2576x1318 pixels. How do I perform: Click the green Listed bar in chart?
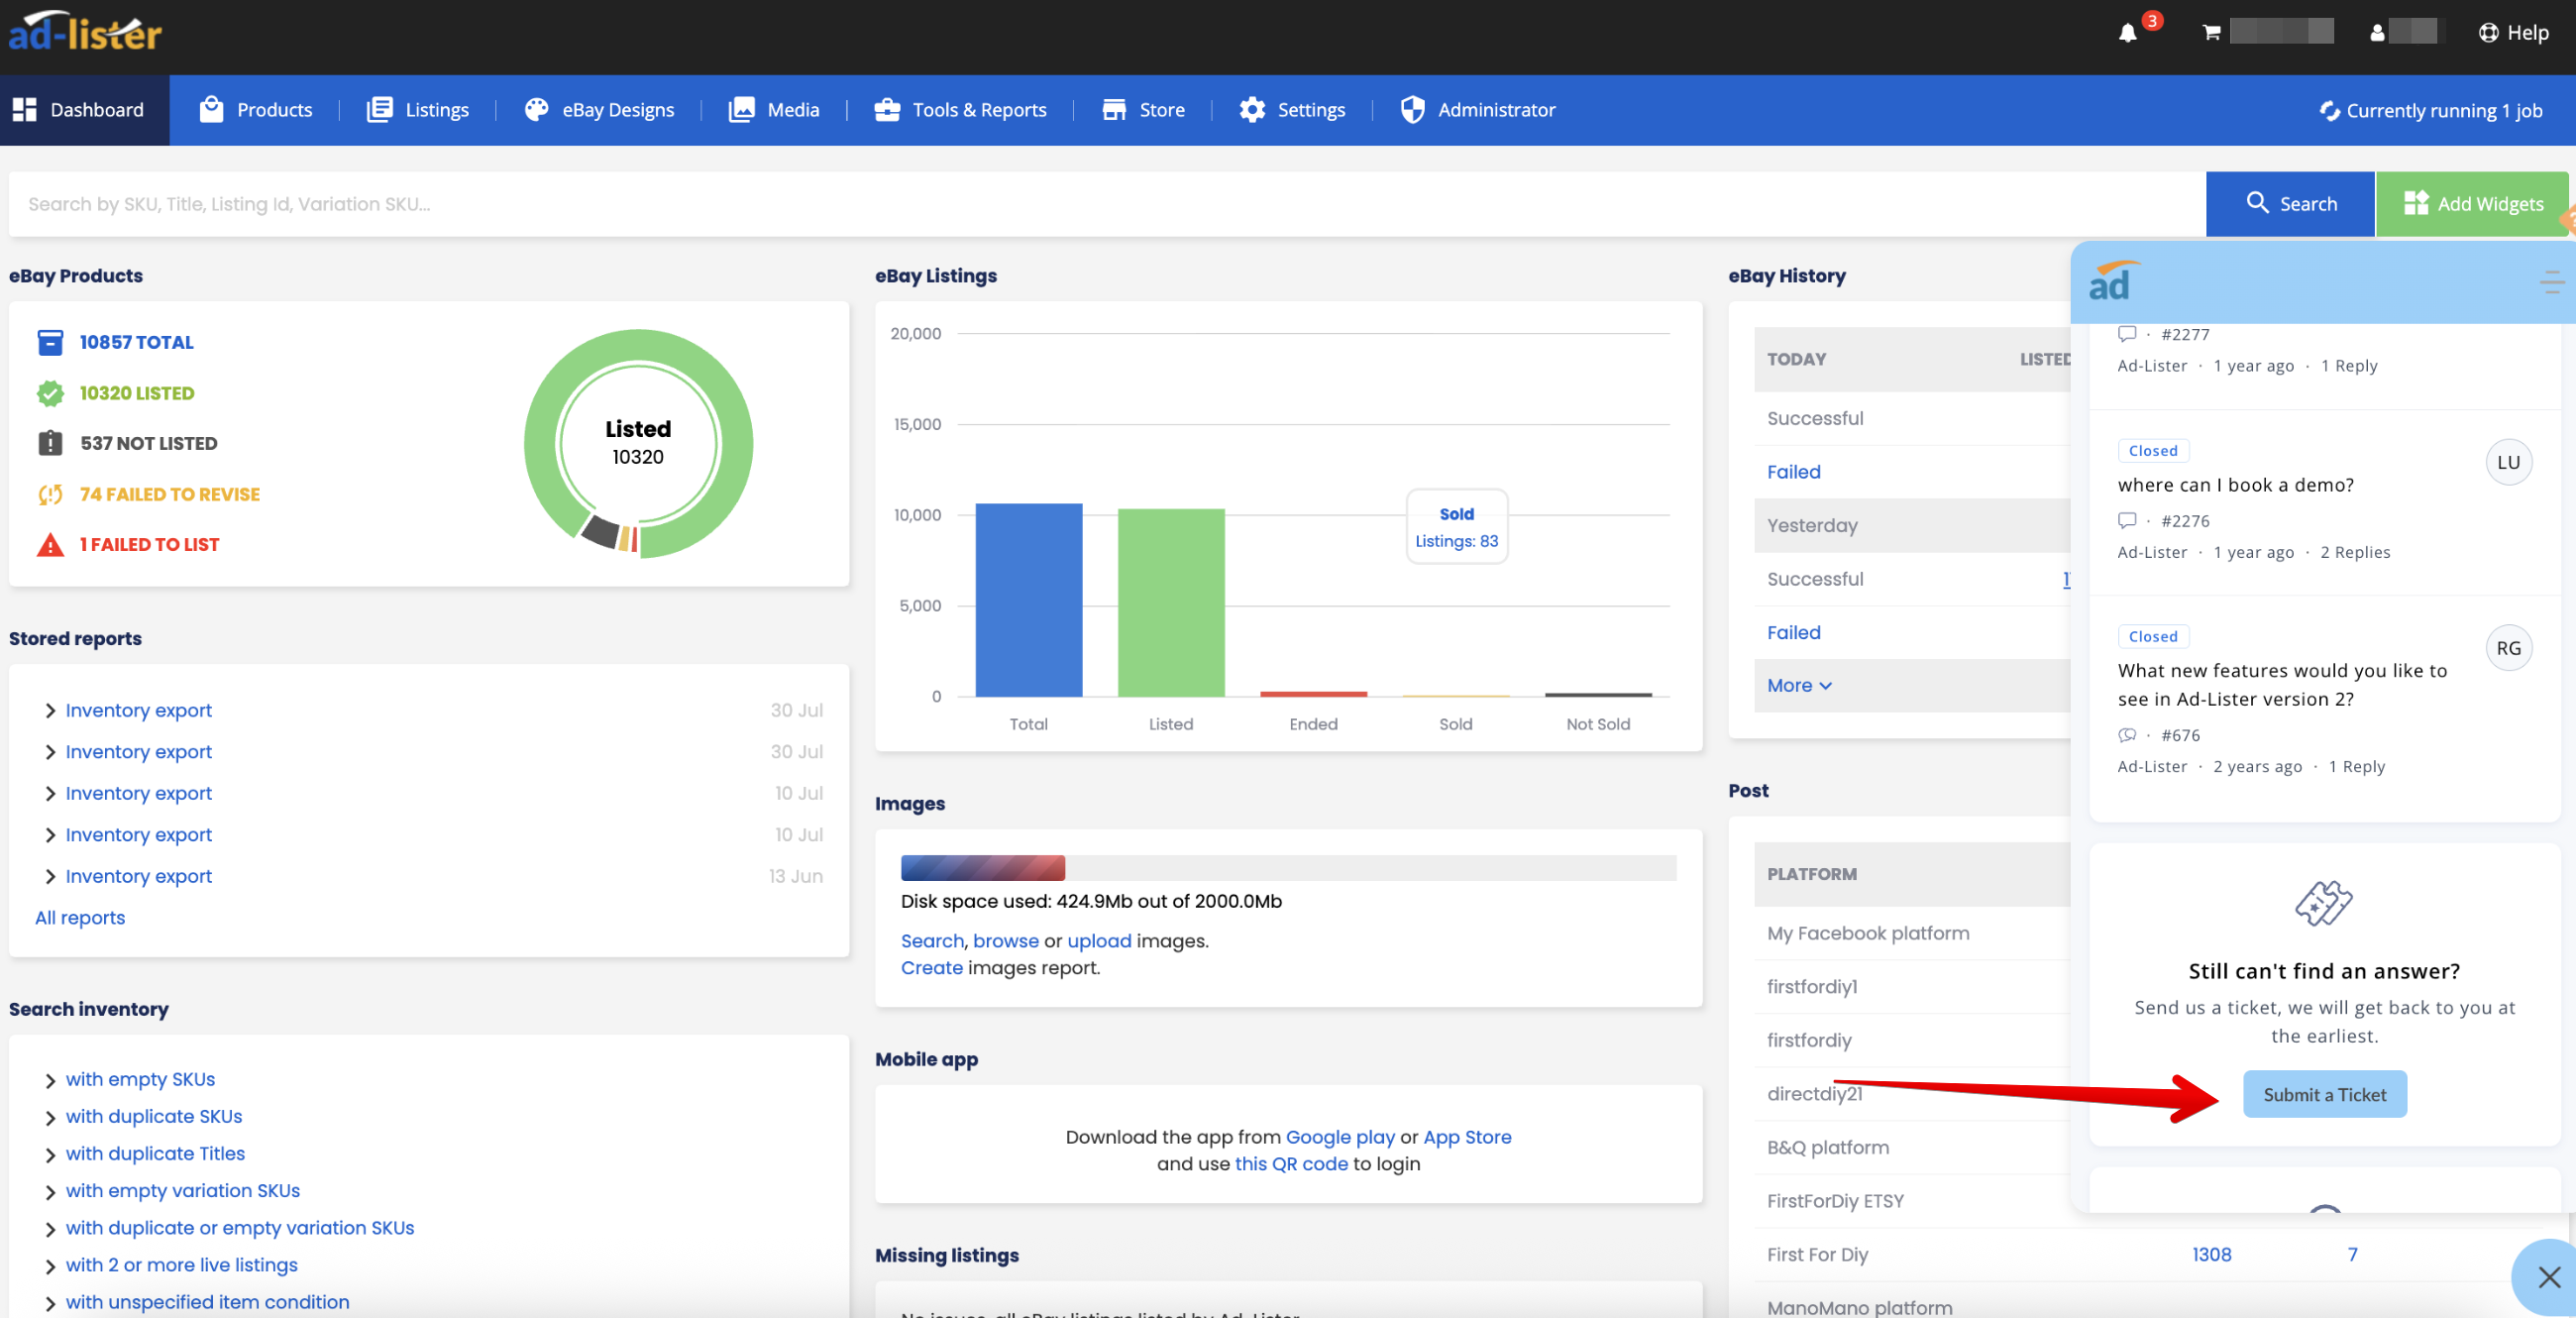(1170, 602)
